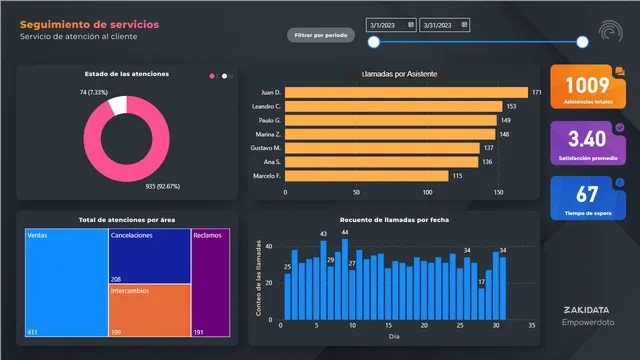Click the 'Seguimiento de servicios' heading
Viewport: 640px width, 360px height.
89,24
